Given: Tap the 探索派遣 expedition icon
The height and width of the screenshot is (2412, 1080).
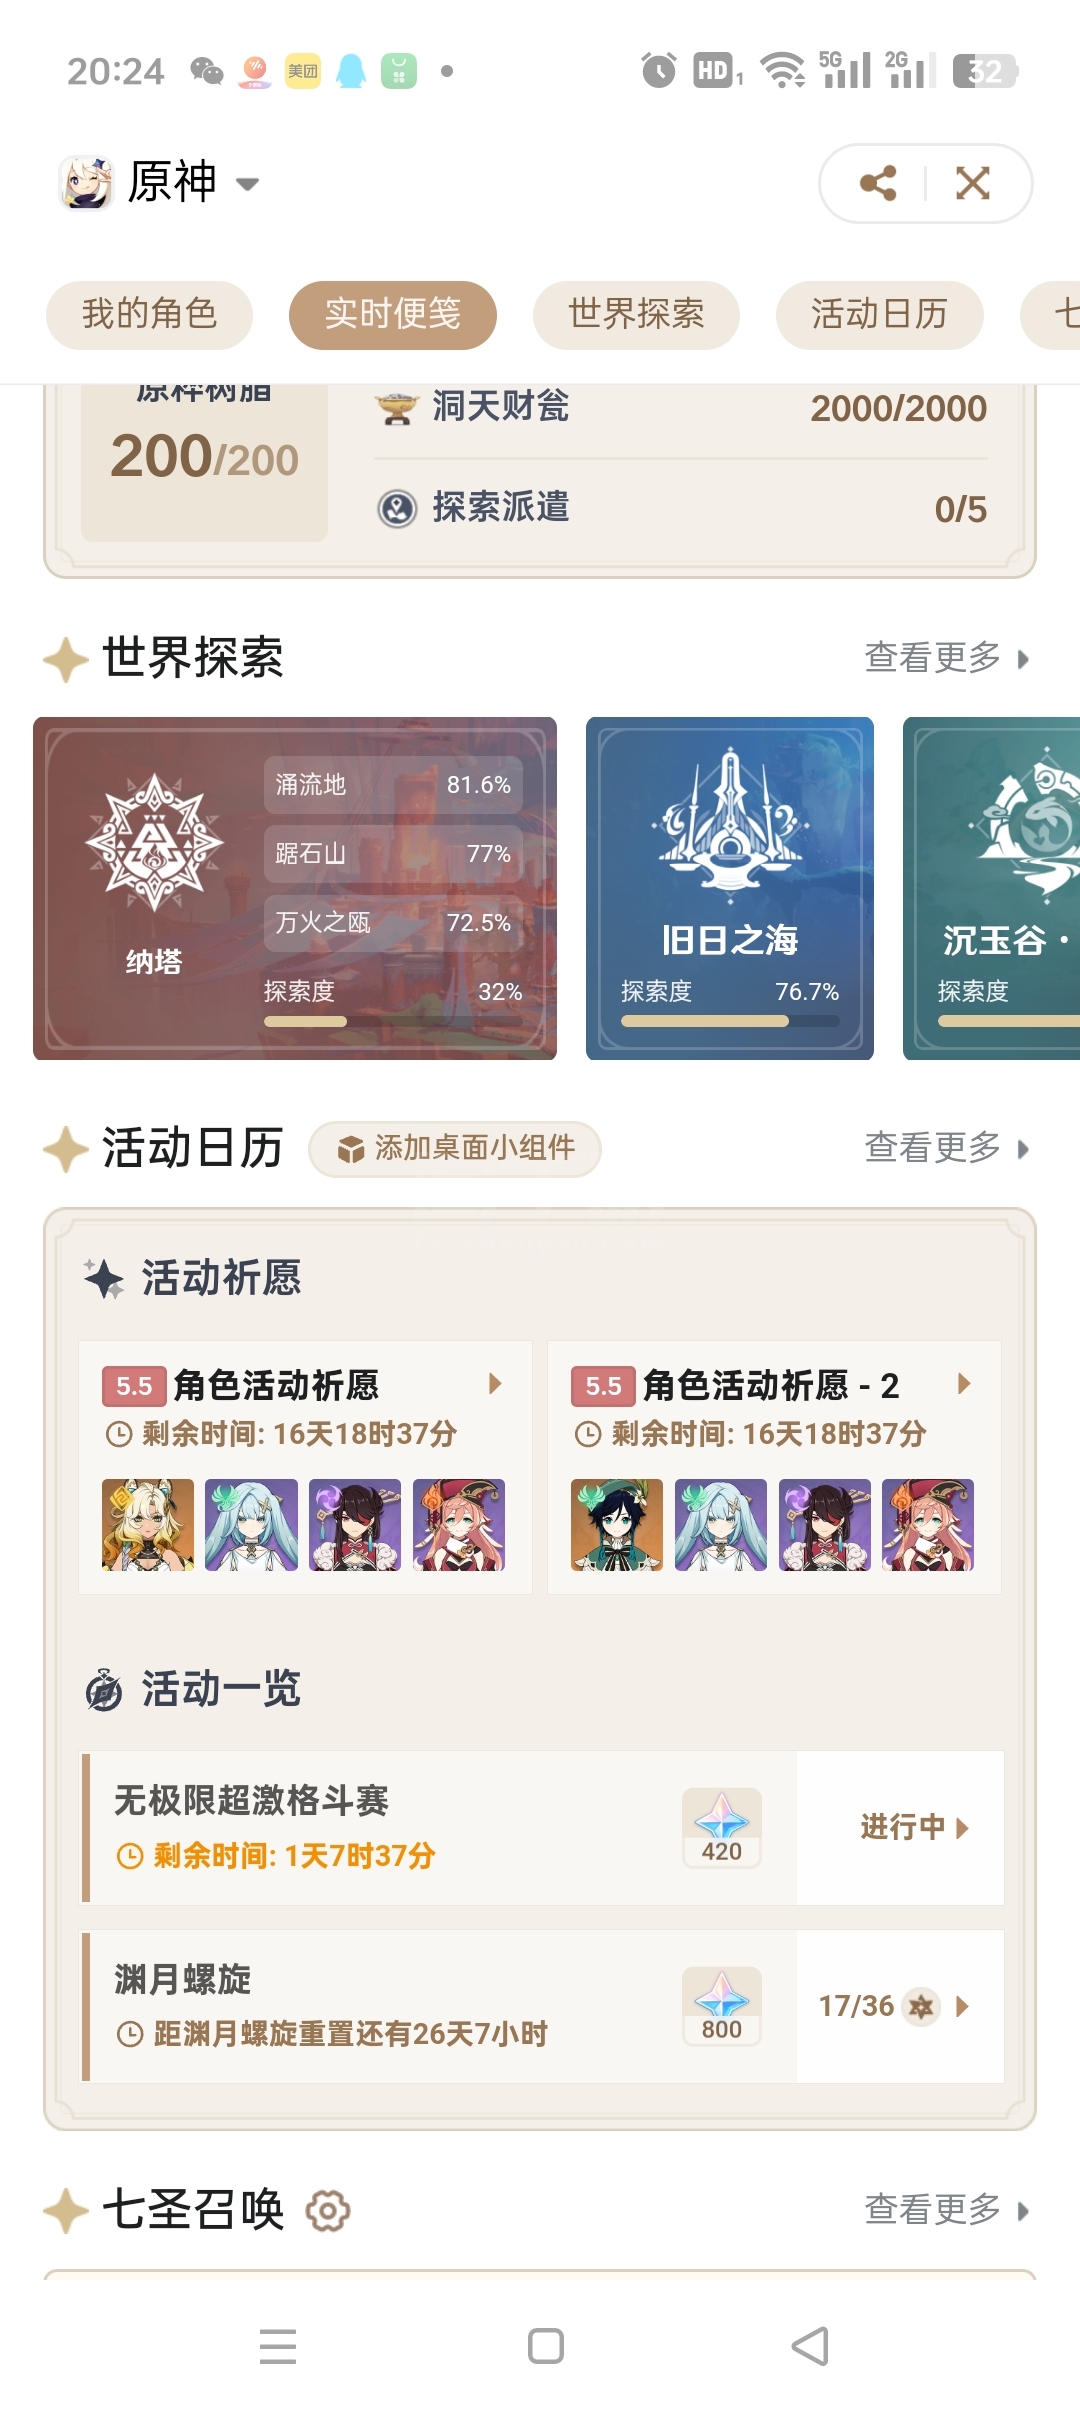Looking at the screenshot, I should [397, 508].
